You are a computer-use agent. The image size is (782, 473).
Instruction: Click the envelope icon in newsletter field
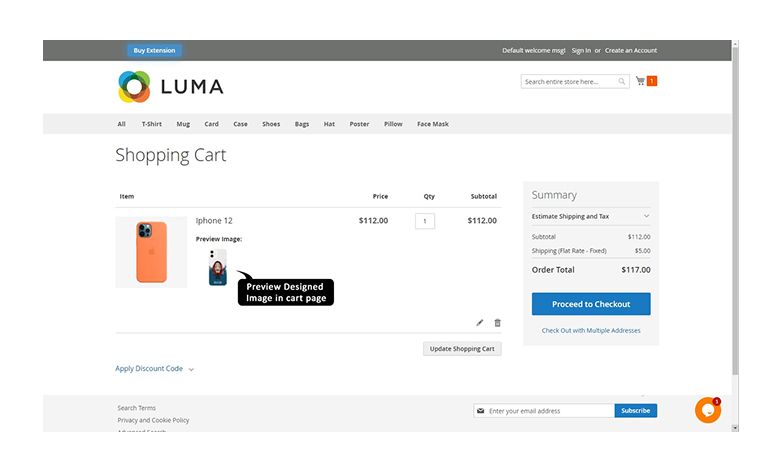tap(481, 411)
